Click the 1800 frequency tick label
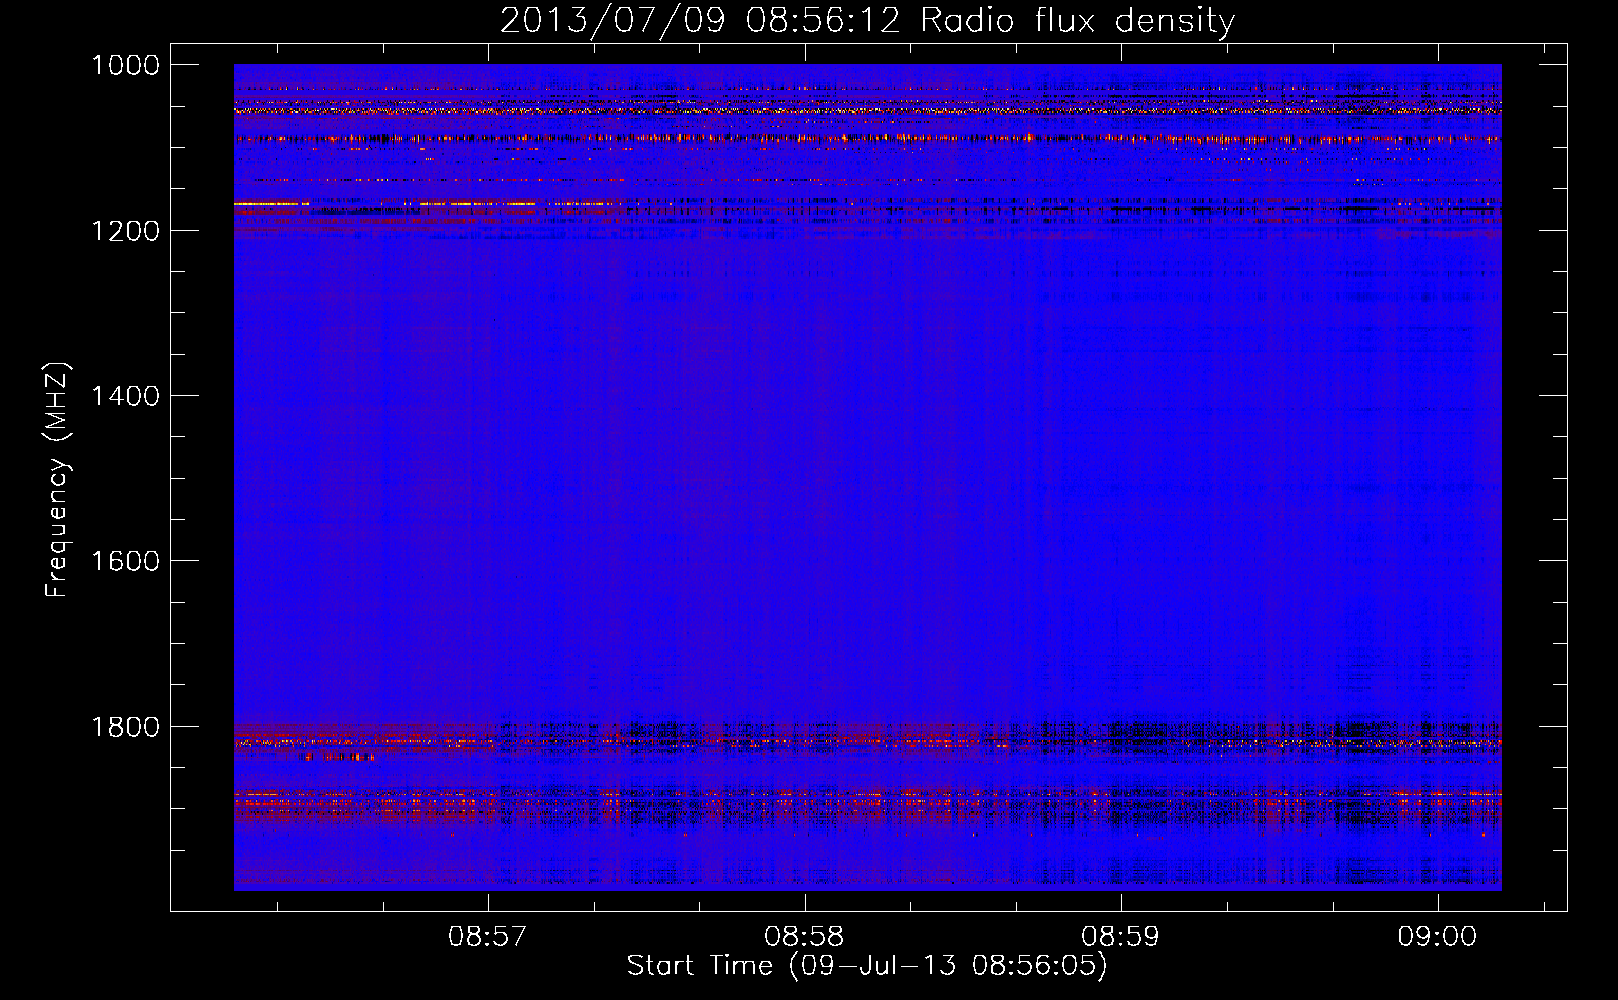Image resolution: width=1618 pixels, height=1000 pixels. 125,726
